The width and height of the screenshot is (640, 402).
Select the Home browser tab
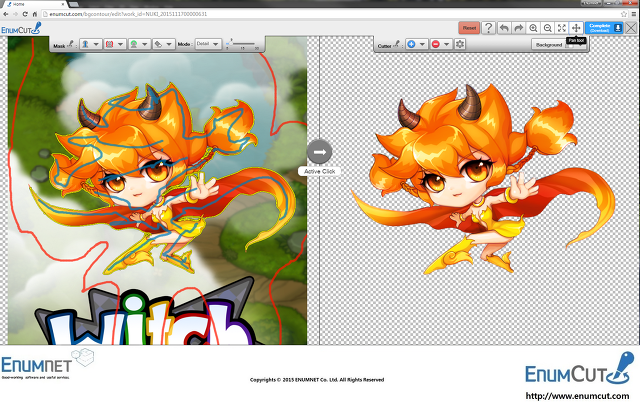click(34, 4)
